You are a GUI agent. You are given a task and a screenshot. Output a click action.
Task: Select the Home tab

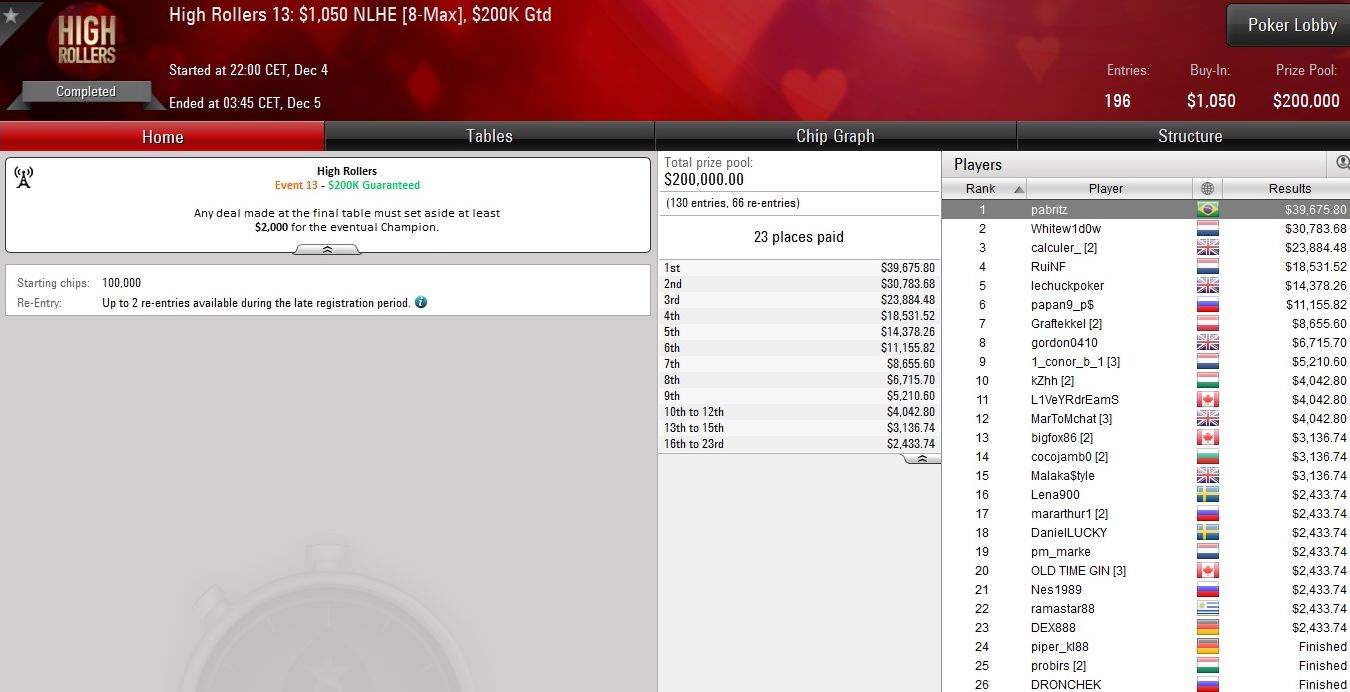[x=162, y=136]
